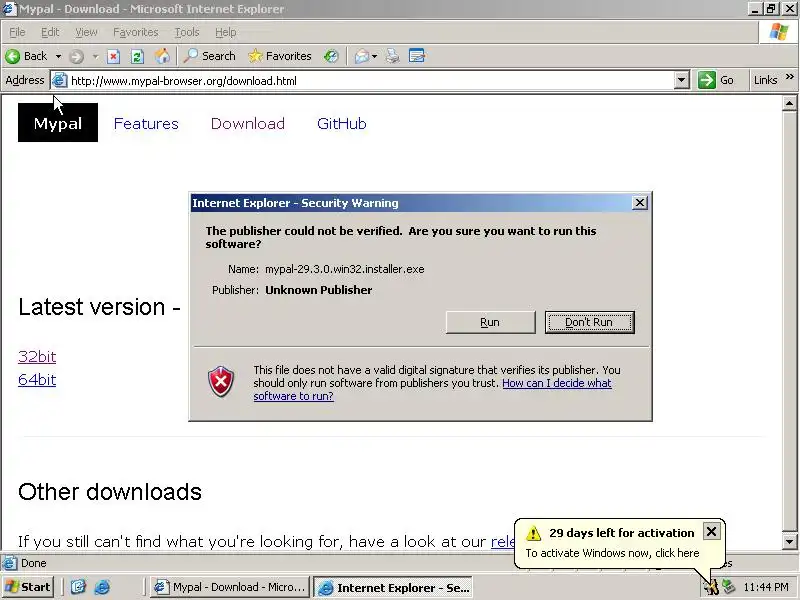This screenshot has height=600, width=800.
Task: Open the View menu
Action: point(86,32)
